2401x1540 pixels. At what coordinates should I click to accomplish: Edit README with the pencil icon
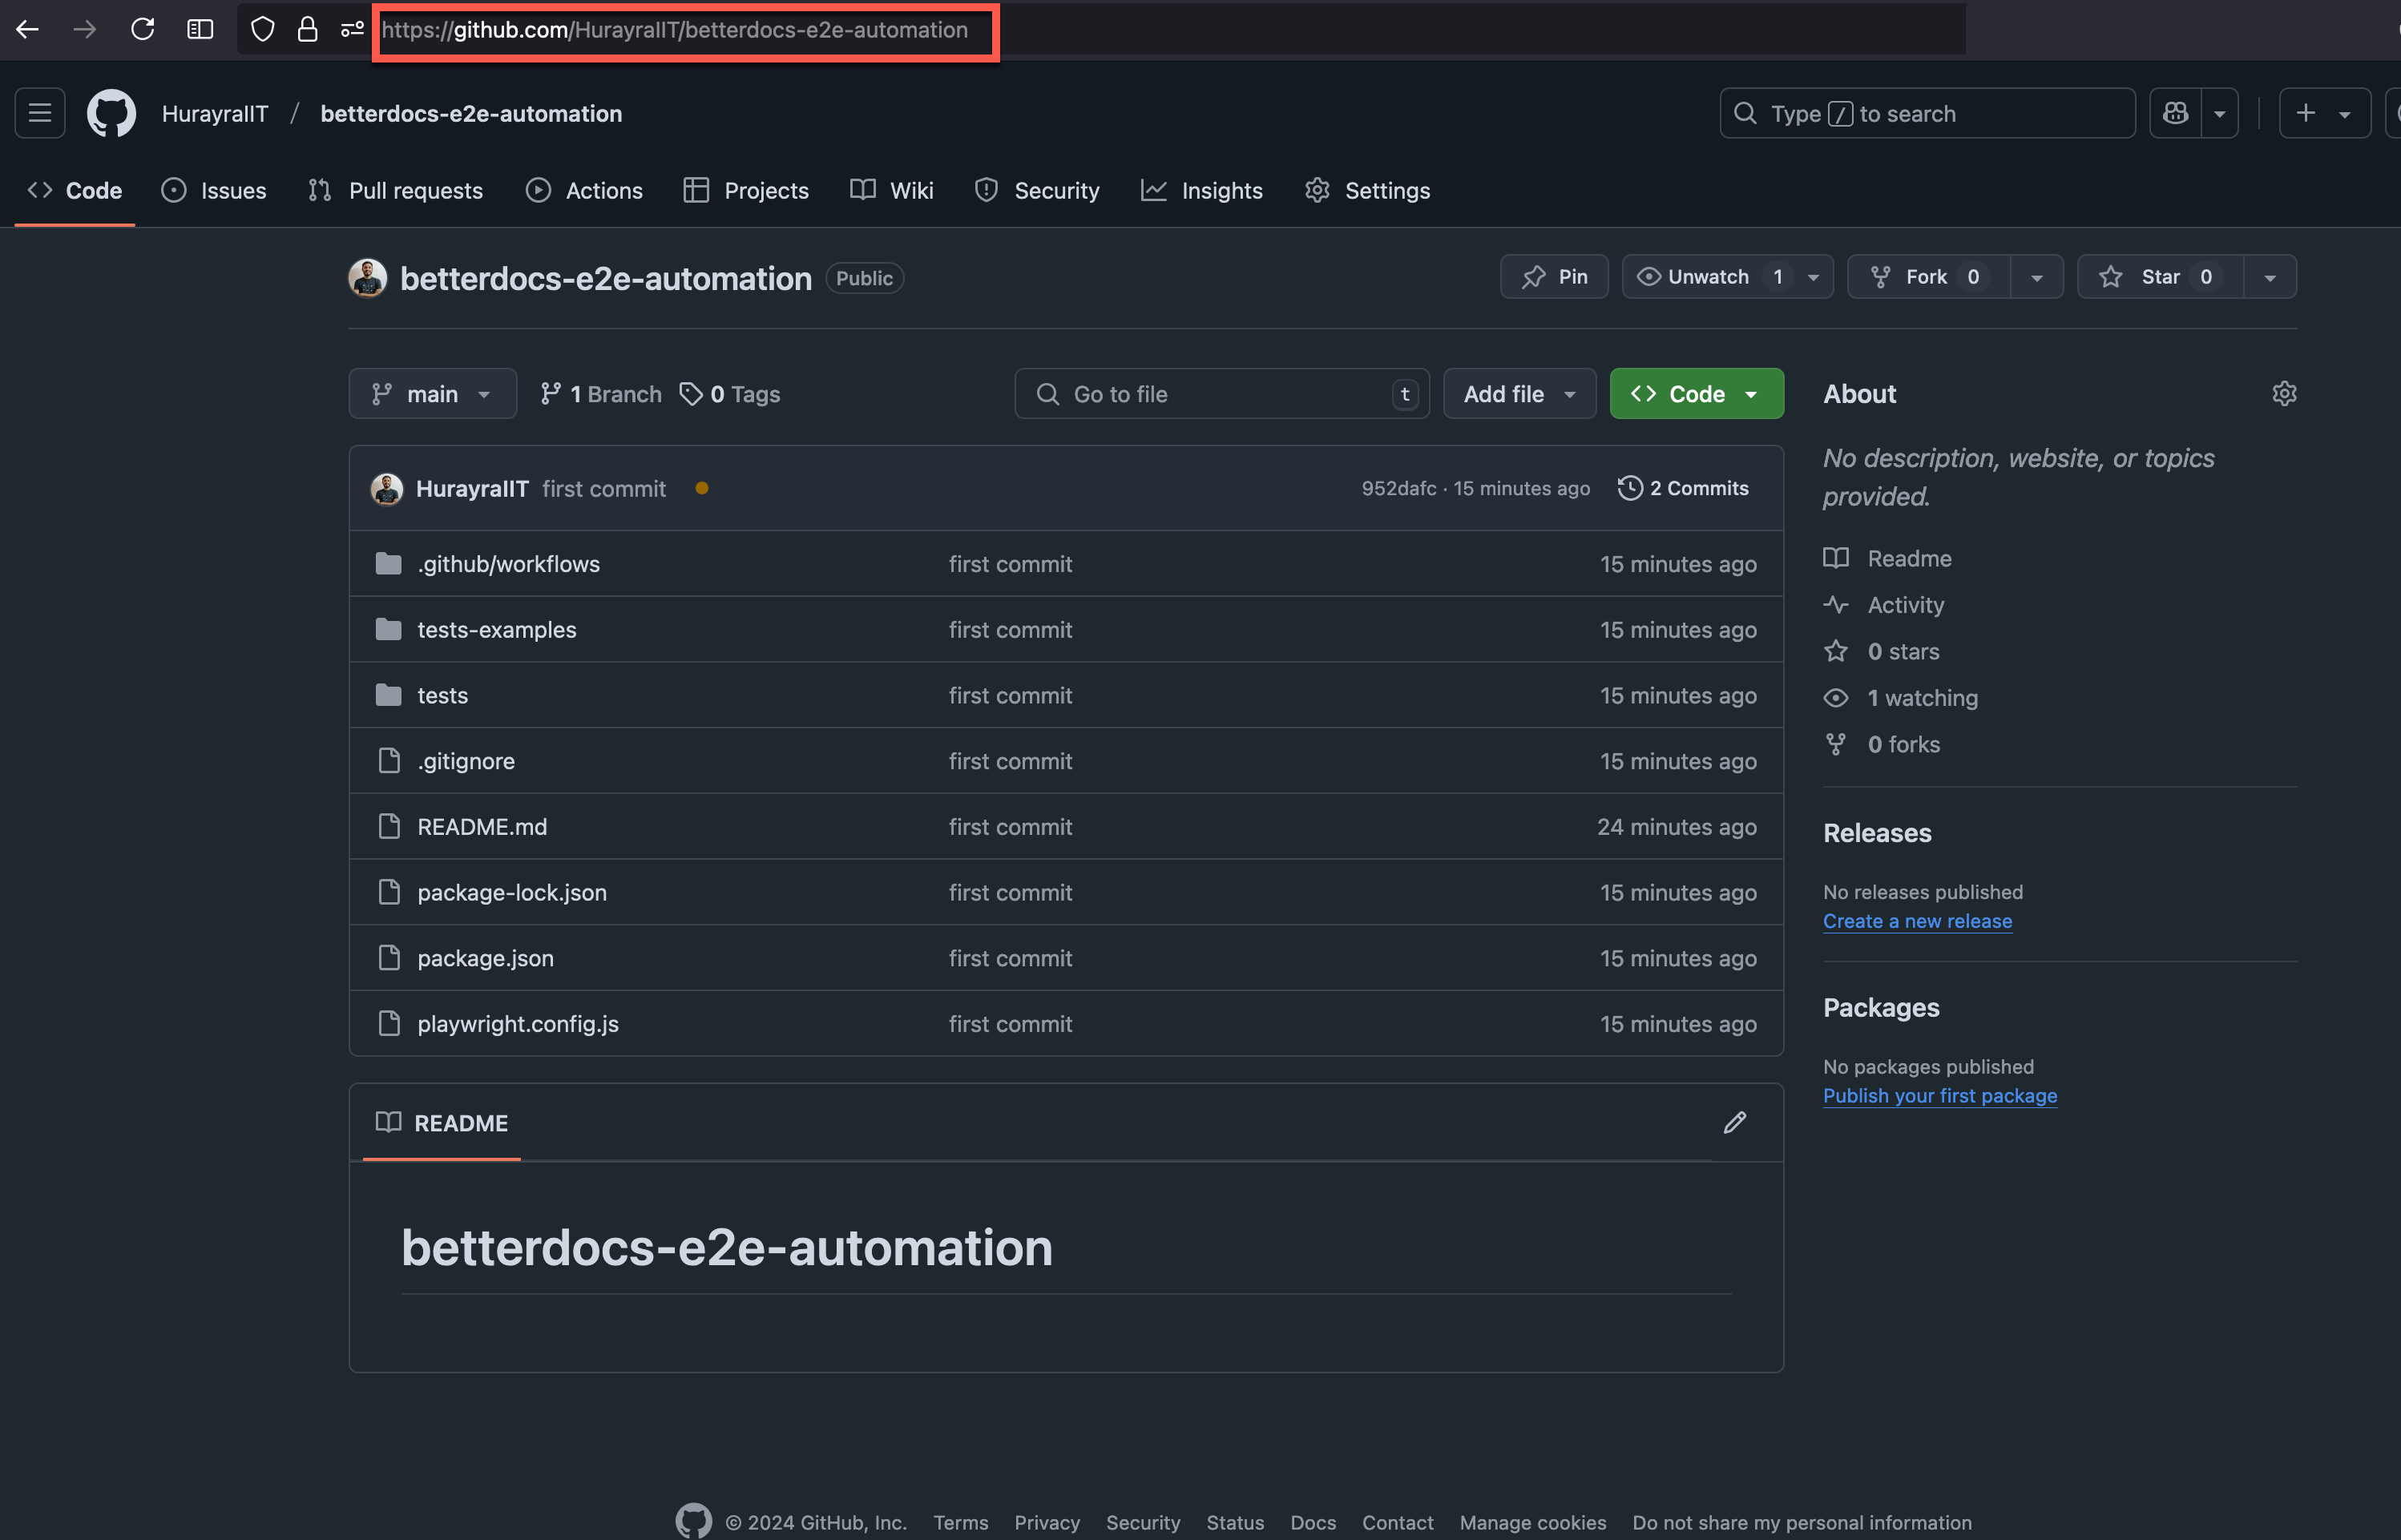(1734, 1123)
